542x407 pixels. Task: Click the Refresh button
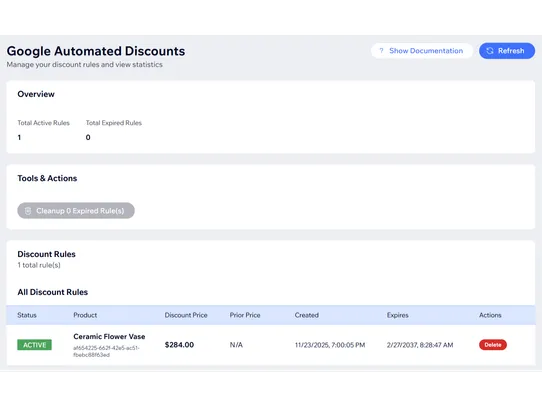(x=507, y=51)
